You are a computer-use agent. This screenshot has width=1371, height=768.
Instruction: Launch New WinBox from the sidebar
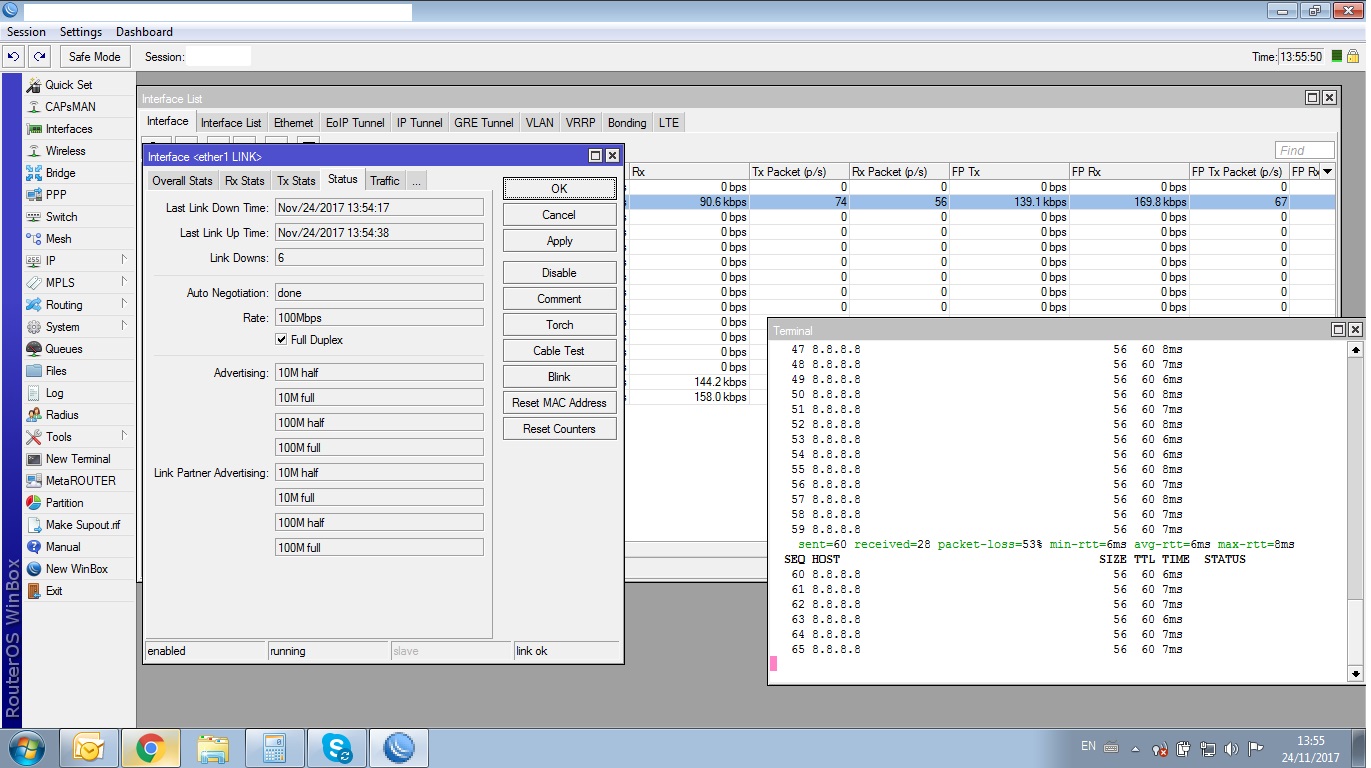(x=78, y=569)
